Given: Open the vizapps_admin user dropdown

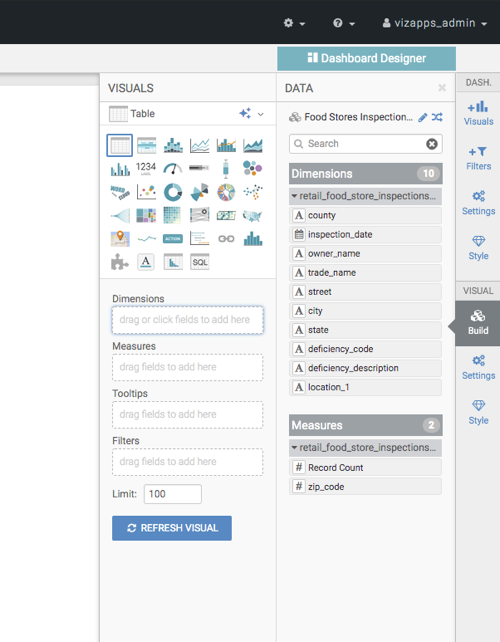Looking at the screenshot, I should tap(434, 23).
